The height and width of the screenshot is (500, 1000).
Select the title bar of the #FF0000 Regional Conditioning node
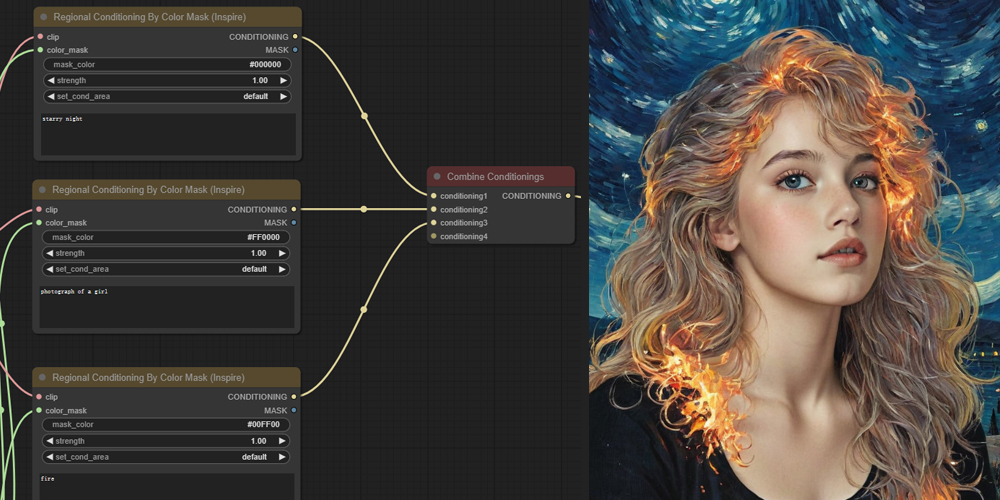tap(166, 189)
